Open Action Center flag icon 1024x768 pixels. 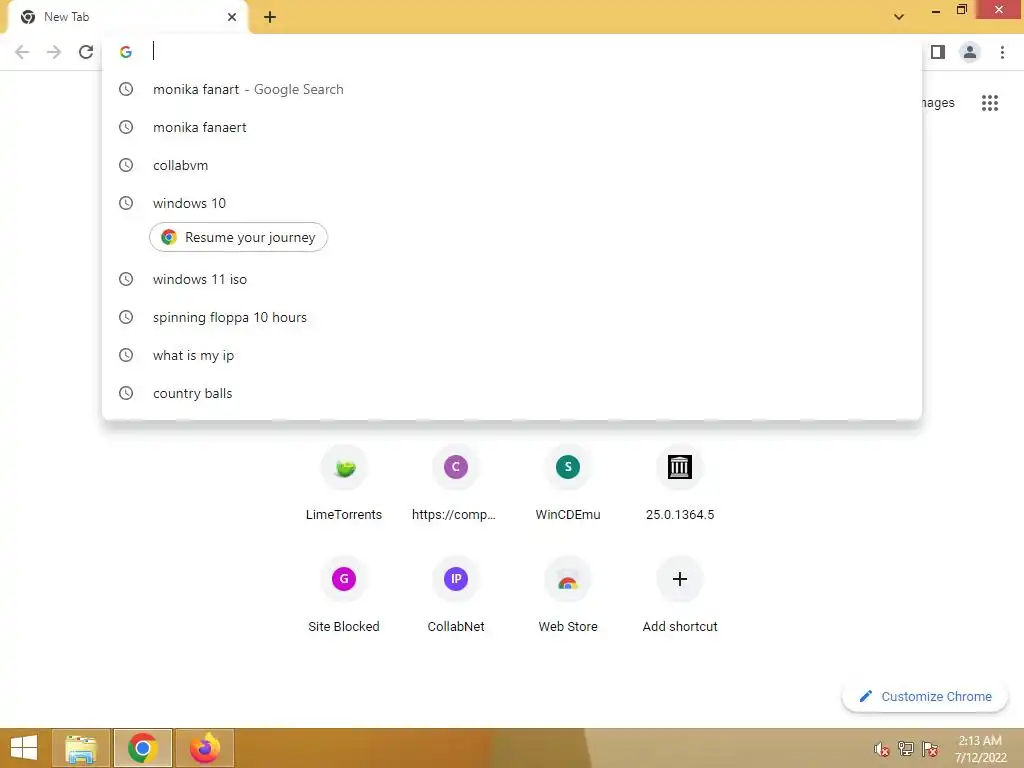click(930, 749)
